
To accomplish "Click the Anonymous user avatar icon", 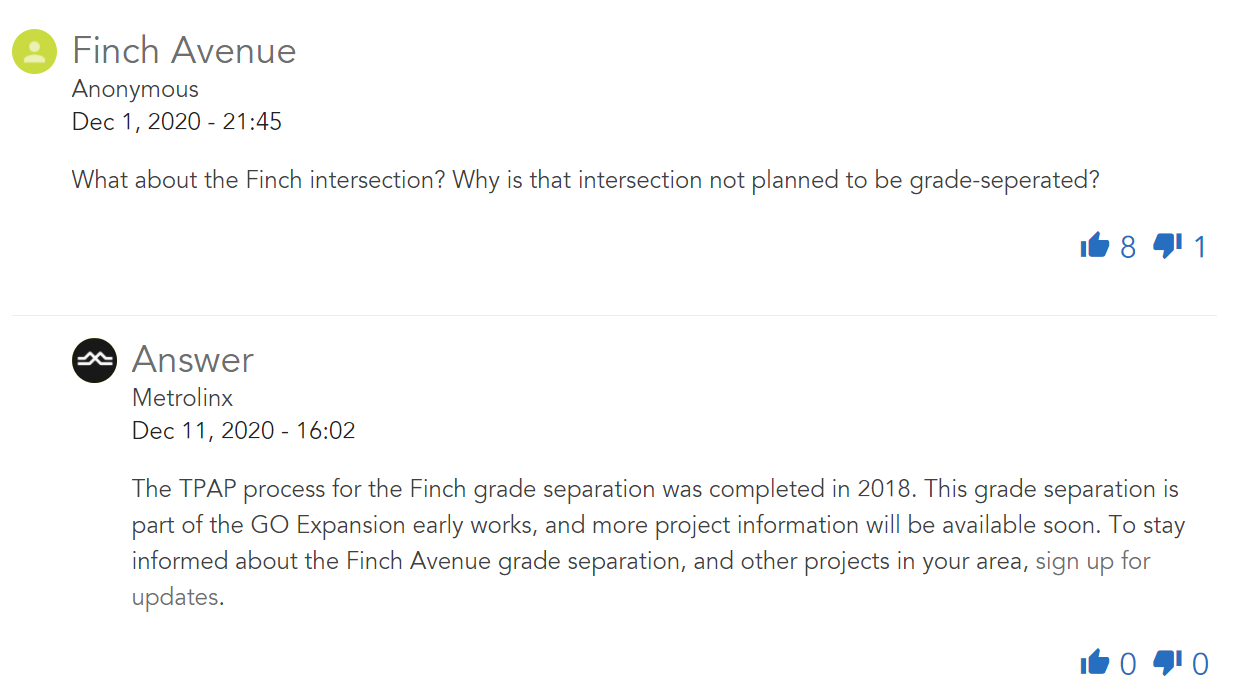I will 35,51.
